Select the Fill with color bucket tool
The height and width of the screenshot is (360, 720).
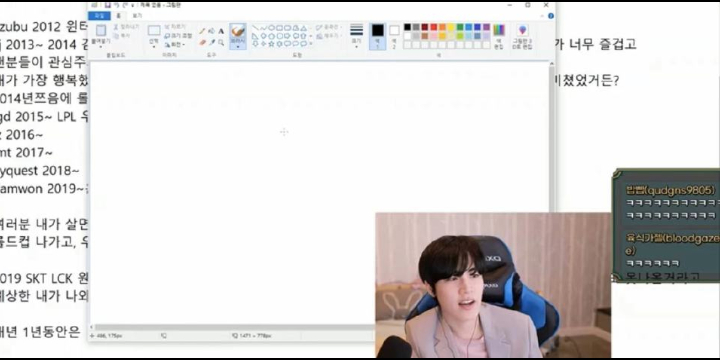[x=211, y=31]
